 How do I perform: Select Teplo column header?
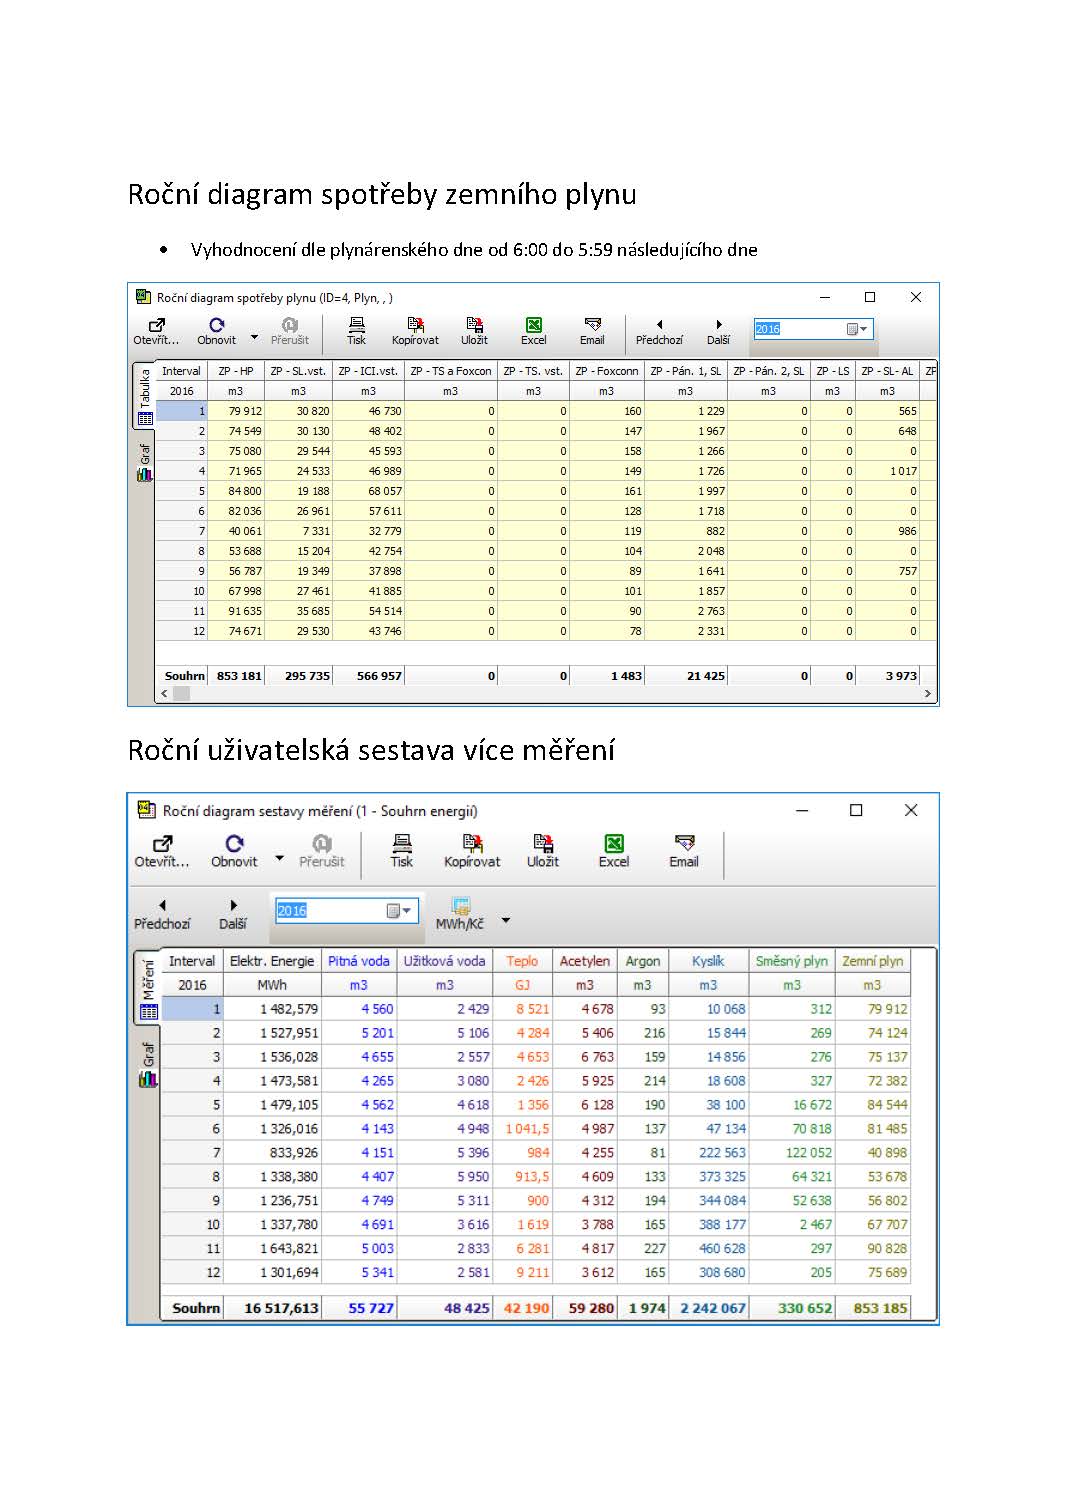pyautogui.click(x=522, y=961)
